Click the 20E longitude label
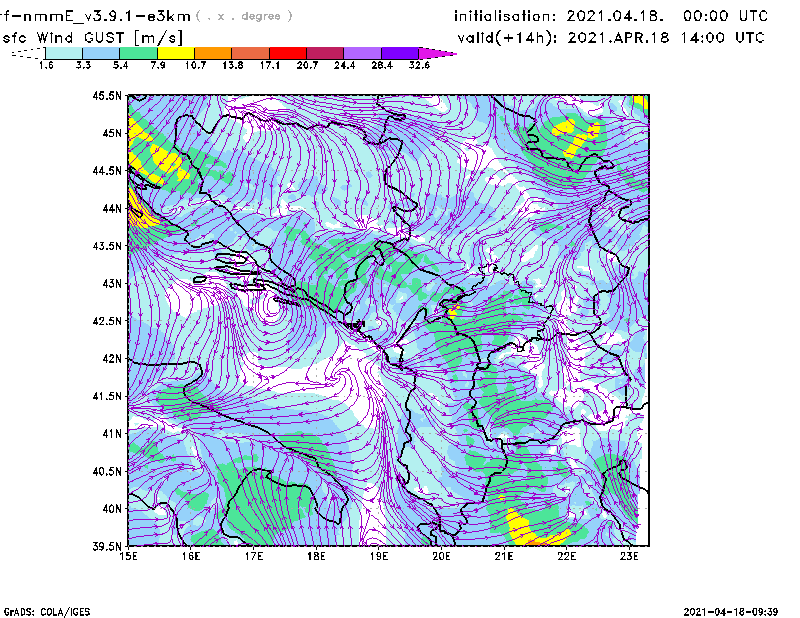 [x=441, y=556]
